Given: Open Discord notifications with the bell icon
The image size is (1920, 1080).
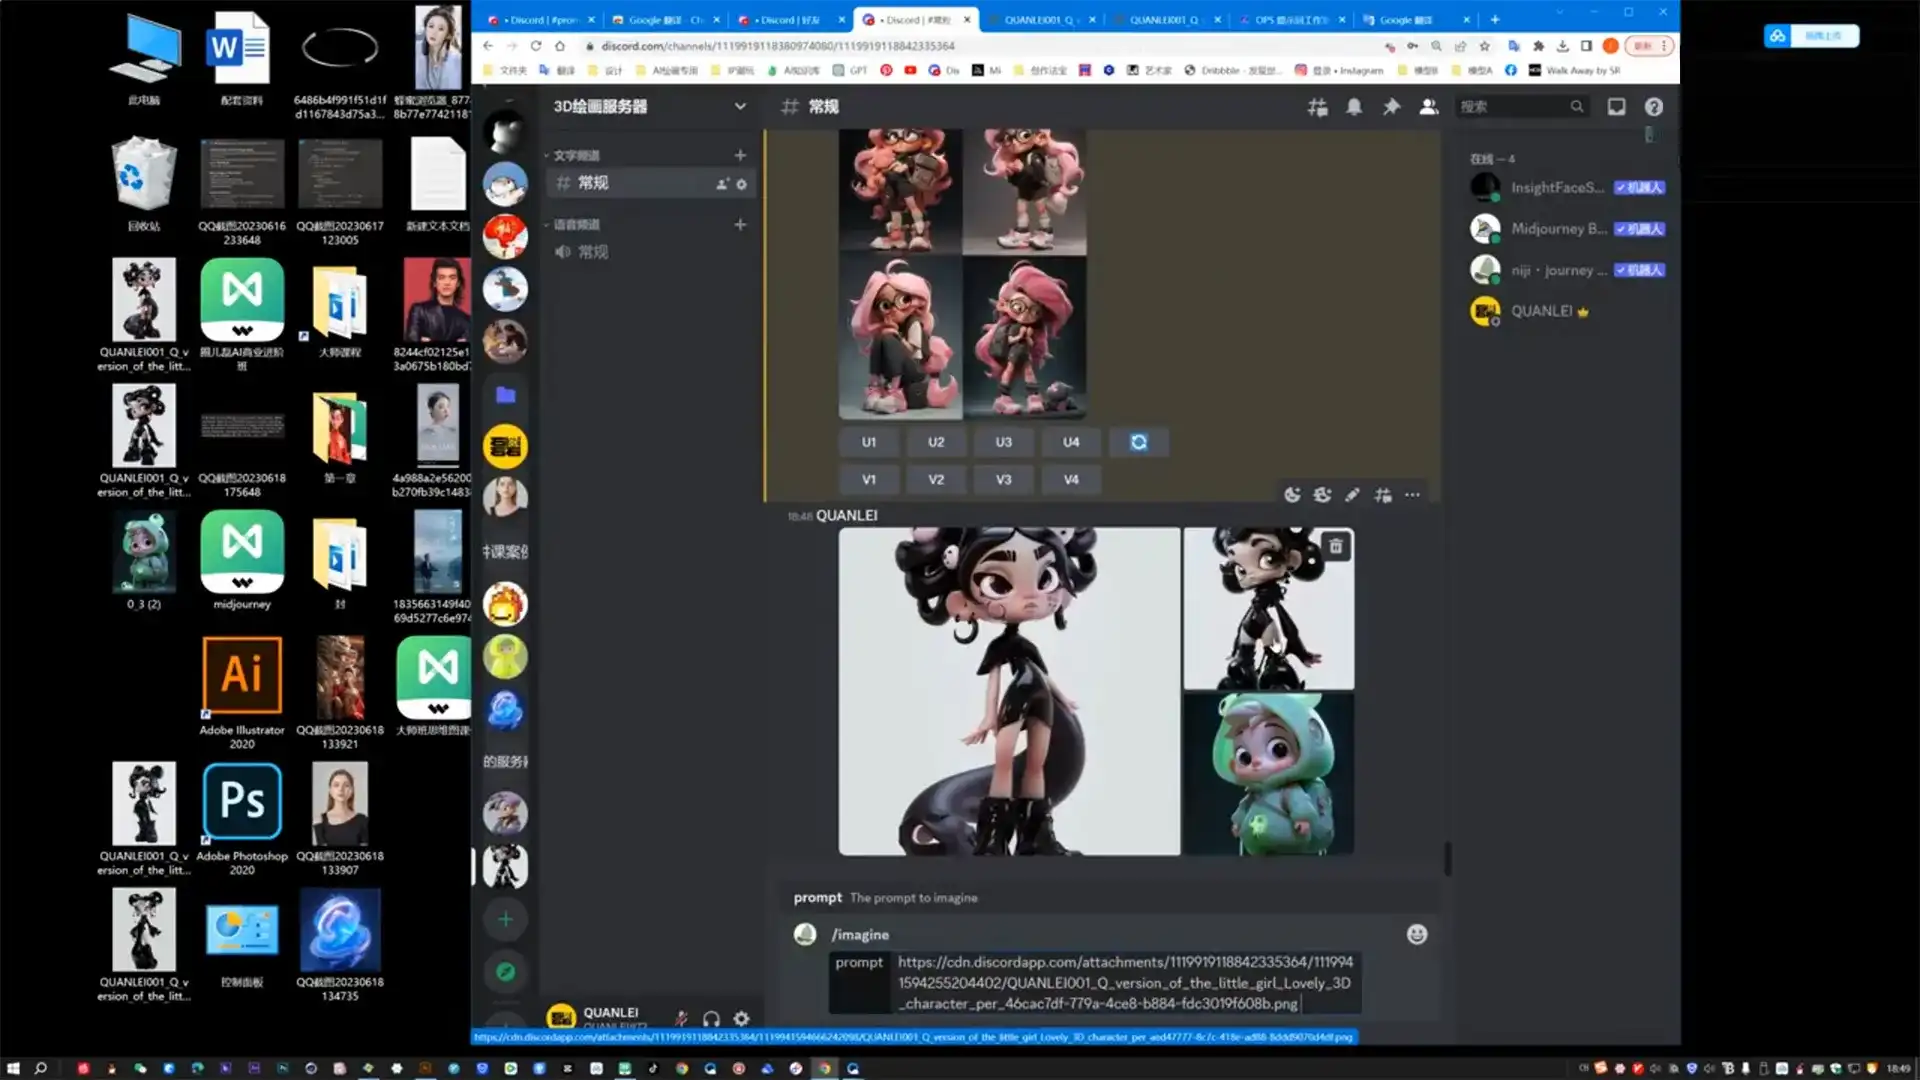Looking at the screenshot, I should (1354, 107).
